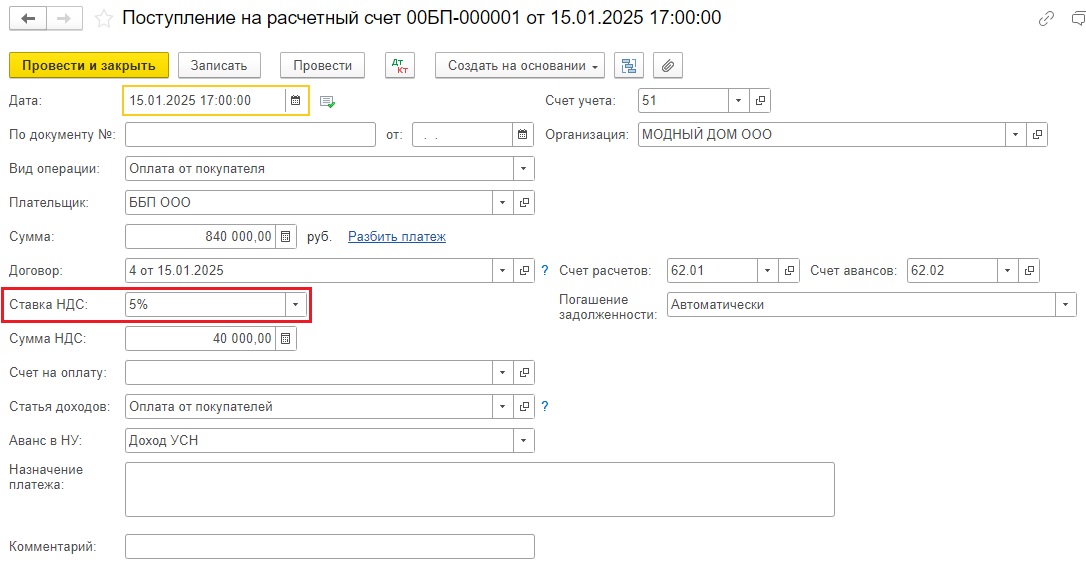Open the document structure (related documents) icon
This screenshot has height=567, width=1086.
pos(629,66)
